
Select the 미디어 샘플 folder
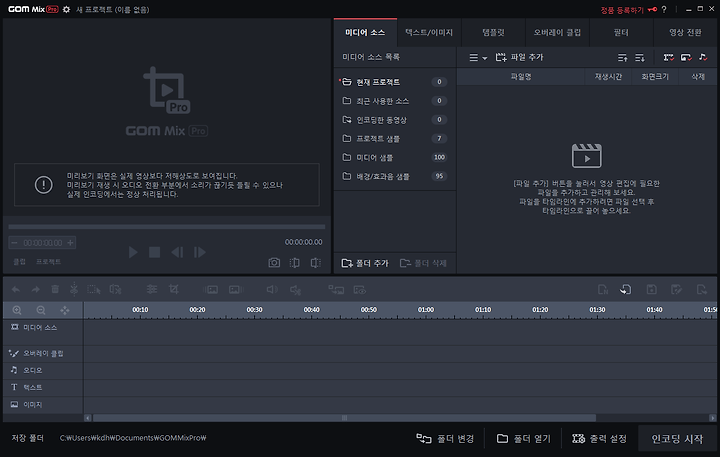(x=394, y=158)
